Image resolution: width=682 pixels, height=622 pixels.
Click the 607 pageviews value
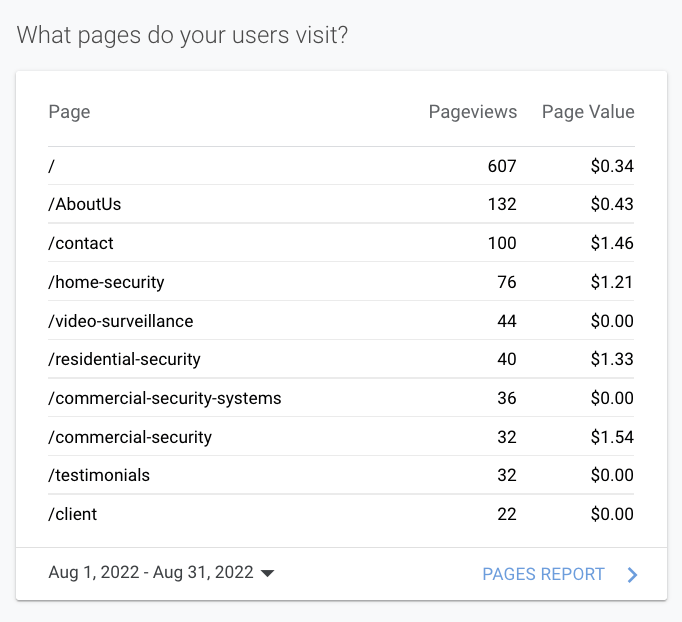[502, 166]
